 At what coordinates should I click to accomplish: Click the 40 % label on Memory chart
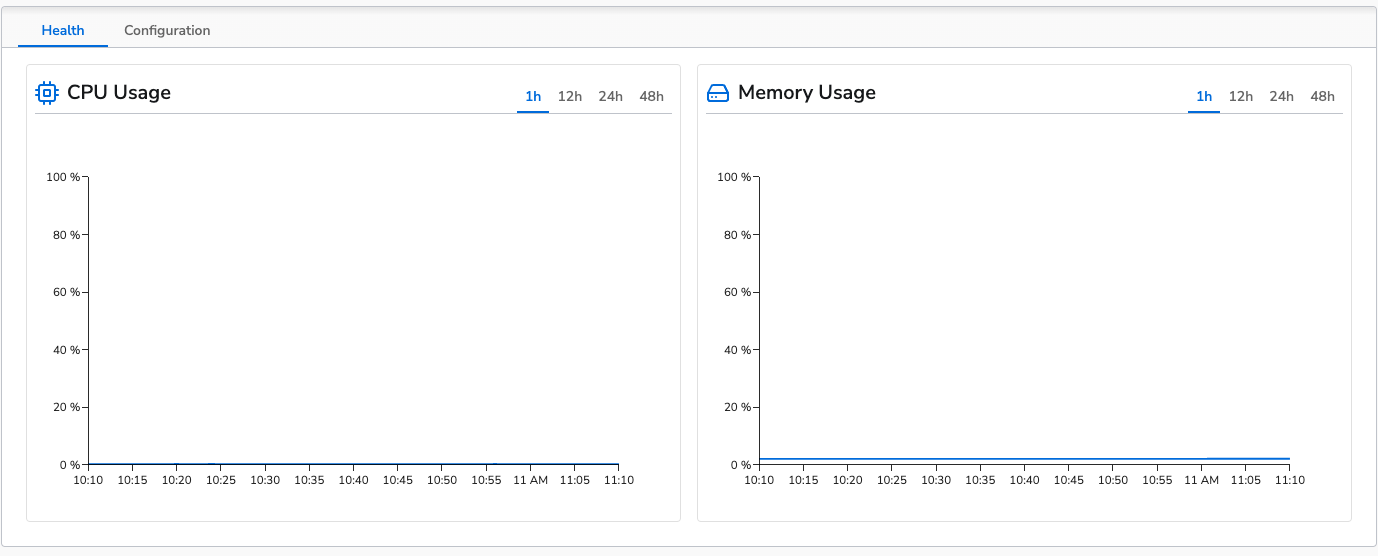click(x=737, y=350)
